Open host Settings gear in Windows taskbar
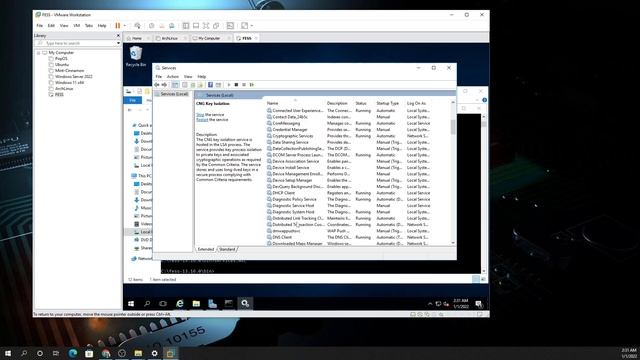 (154, 353)
